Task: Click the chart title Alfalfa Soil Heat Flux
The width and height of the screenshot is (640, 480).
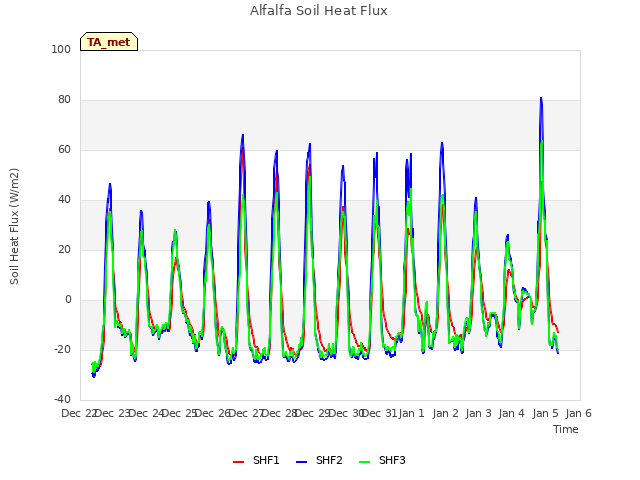Action: coord(319,11)
